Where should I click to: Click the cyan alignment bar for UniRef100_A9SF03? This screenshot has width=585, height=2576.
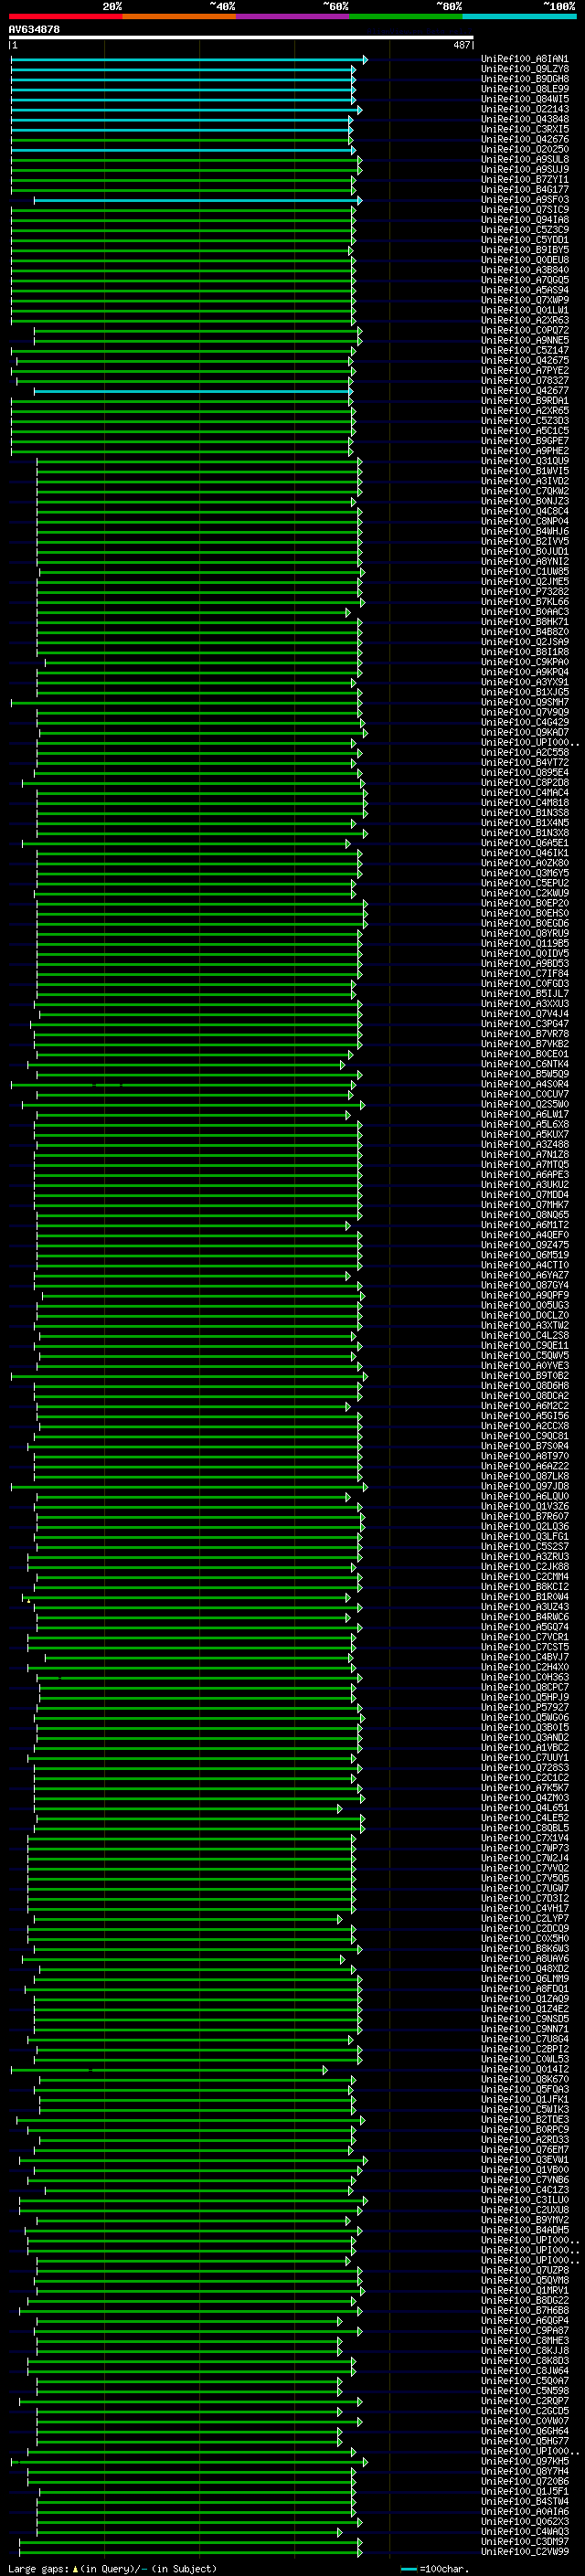point(197,200)
